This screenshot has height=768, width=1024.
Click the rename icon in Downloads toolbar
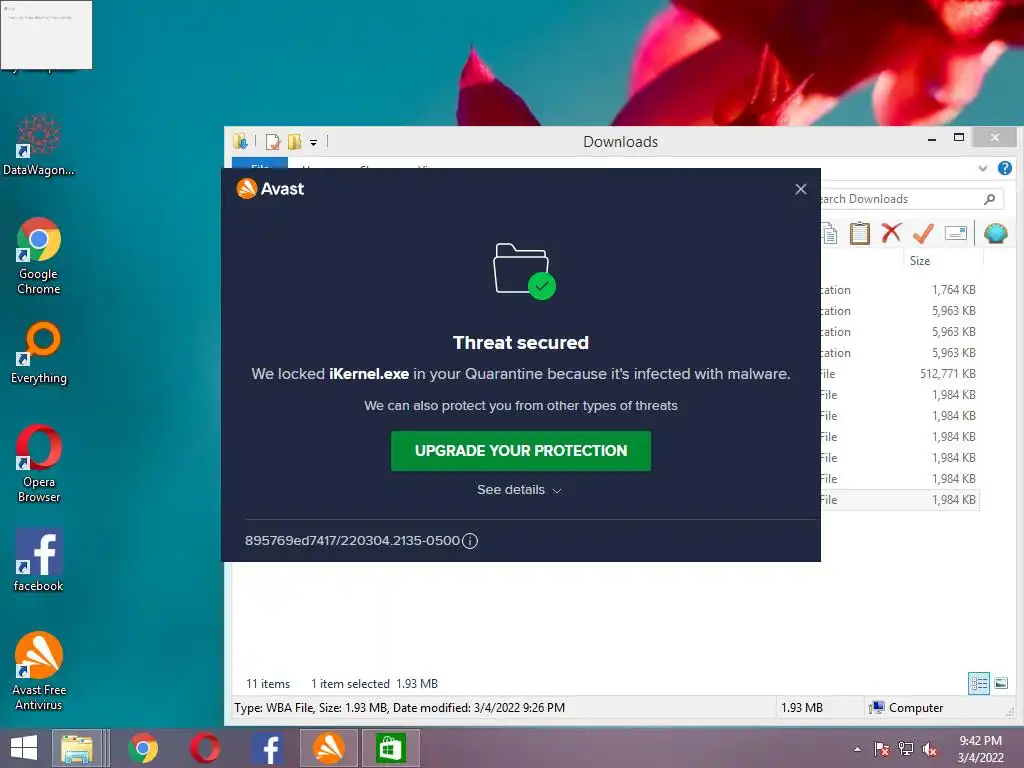tap(955, 233)
